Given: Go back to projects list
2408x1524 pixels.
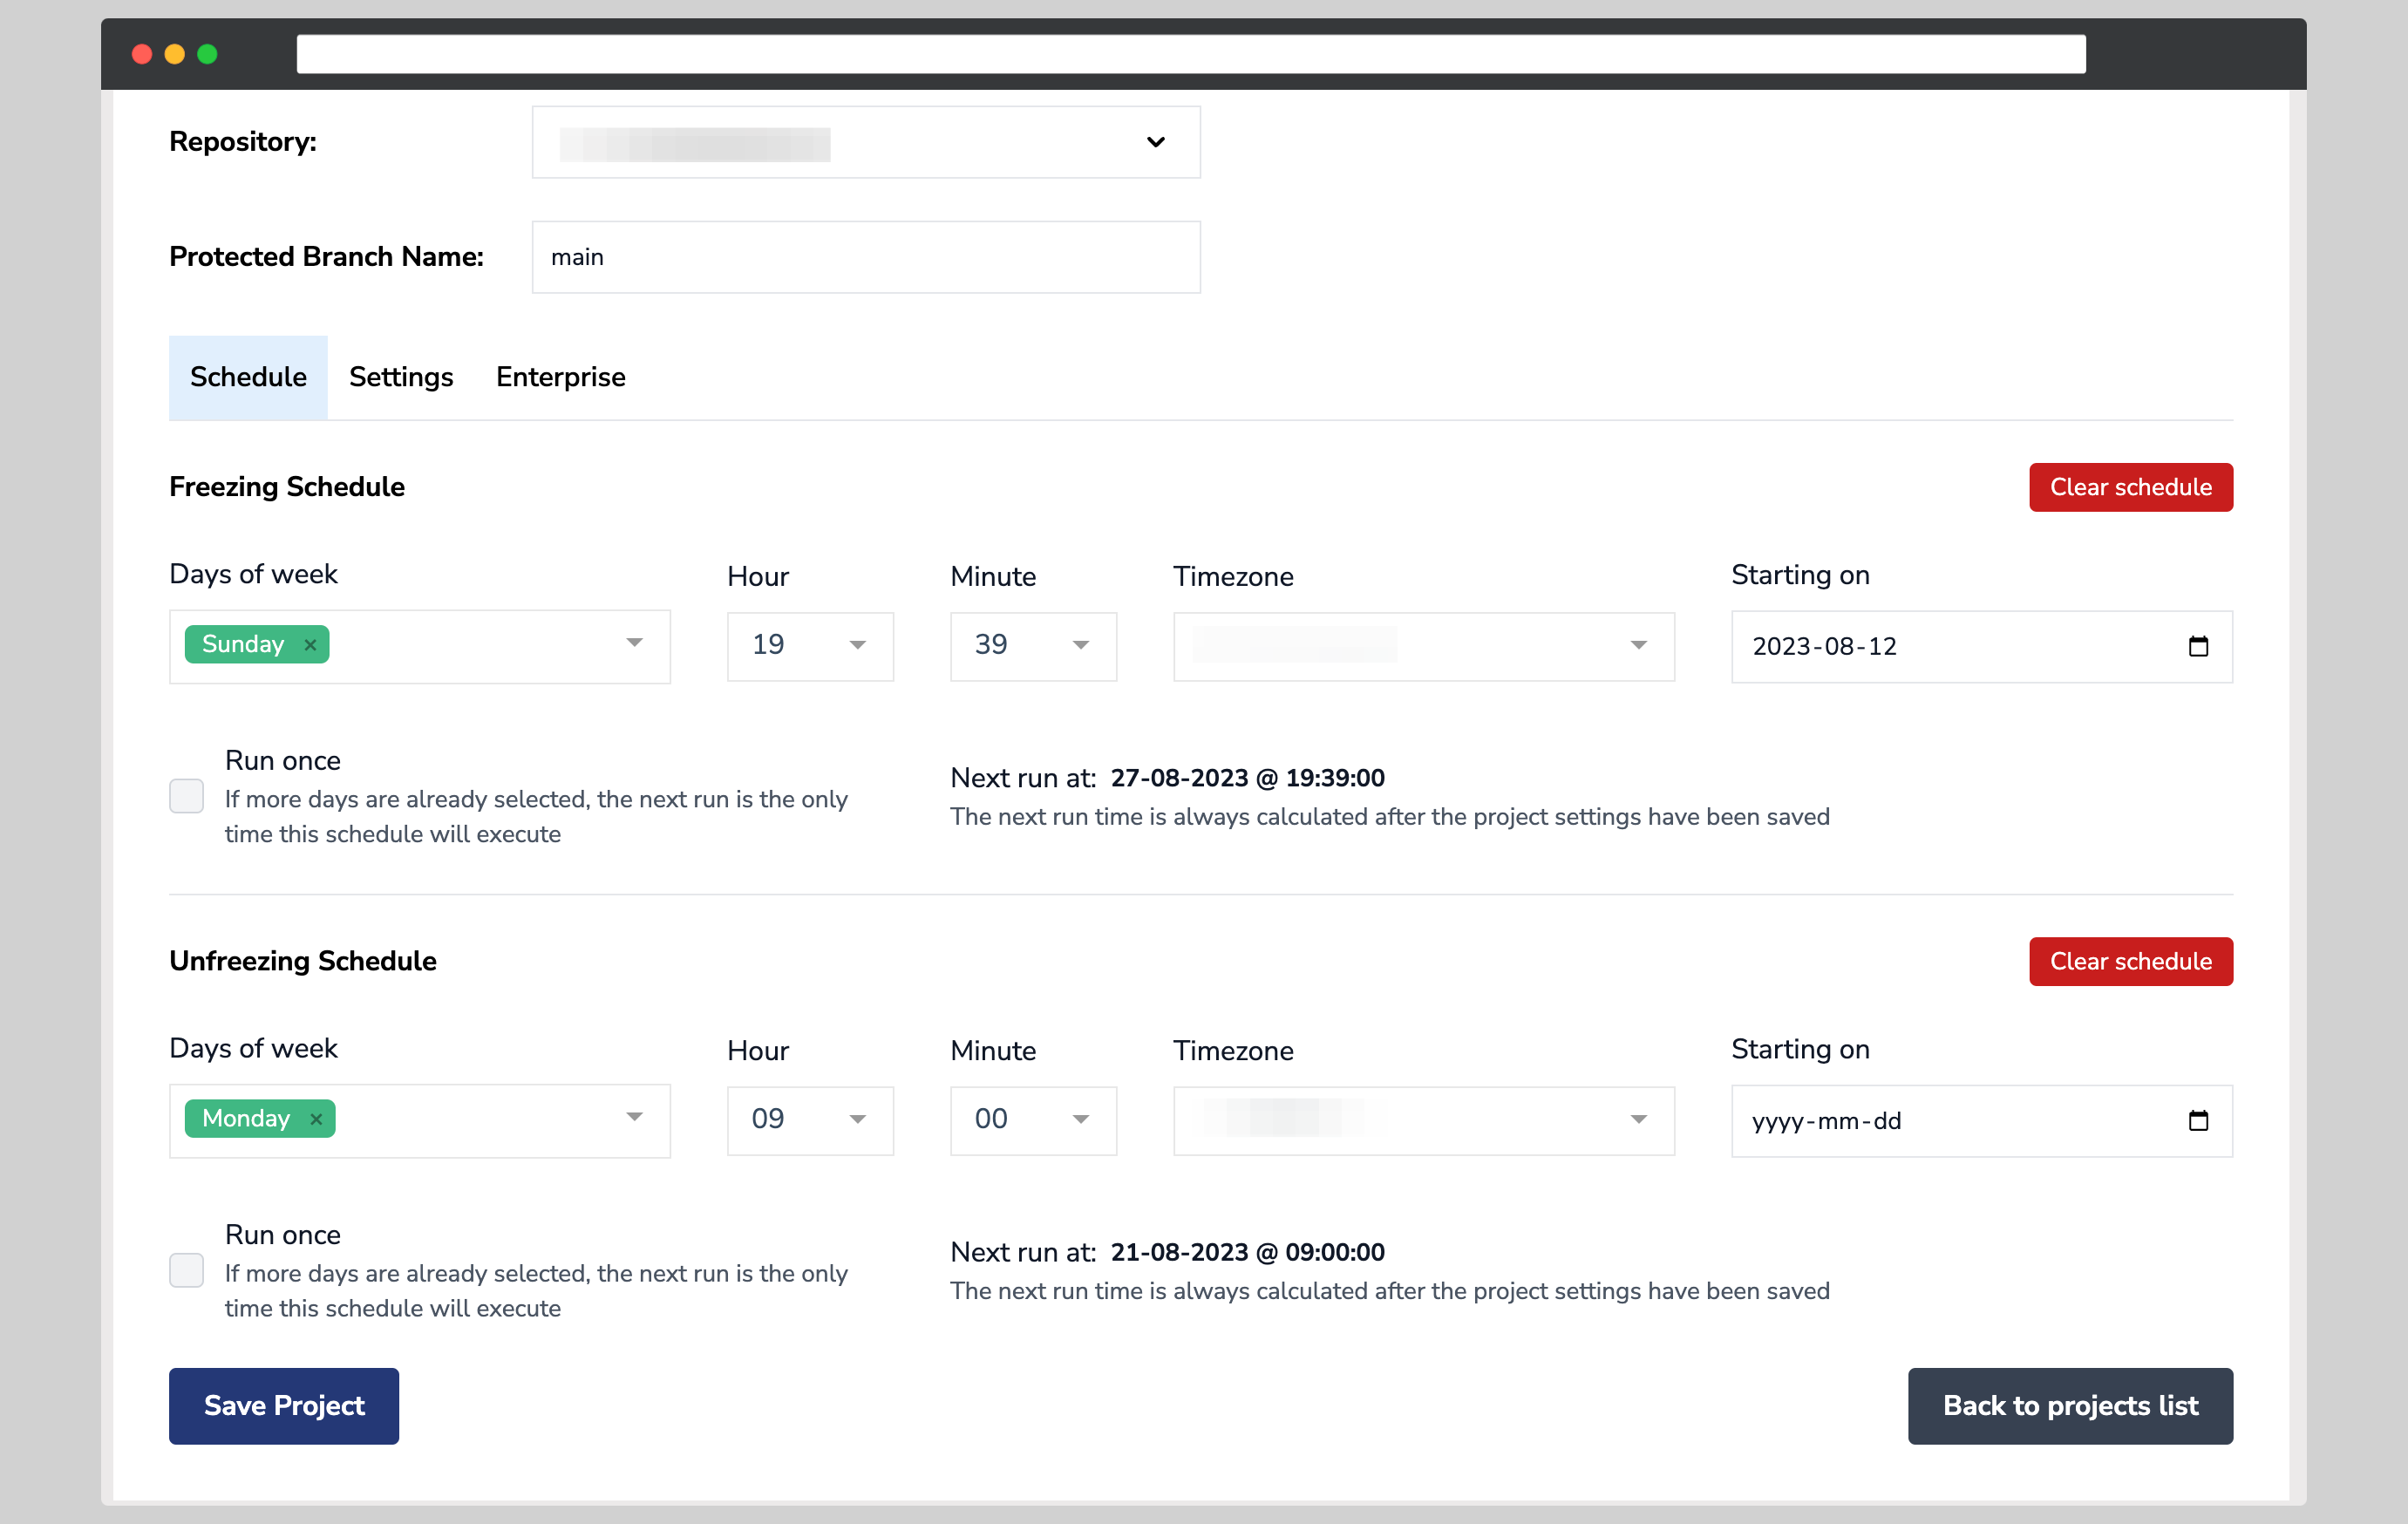Looking at the screenshot, I should (2070, 1405).
